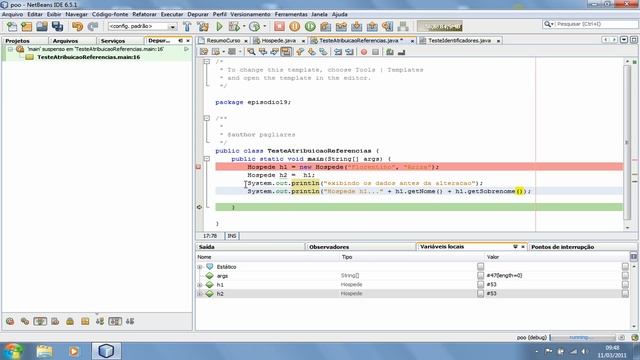Click the Save All toolbar icon
Screen dimensions: 640x360
[x=58, y=27]
